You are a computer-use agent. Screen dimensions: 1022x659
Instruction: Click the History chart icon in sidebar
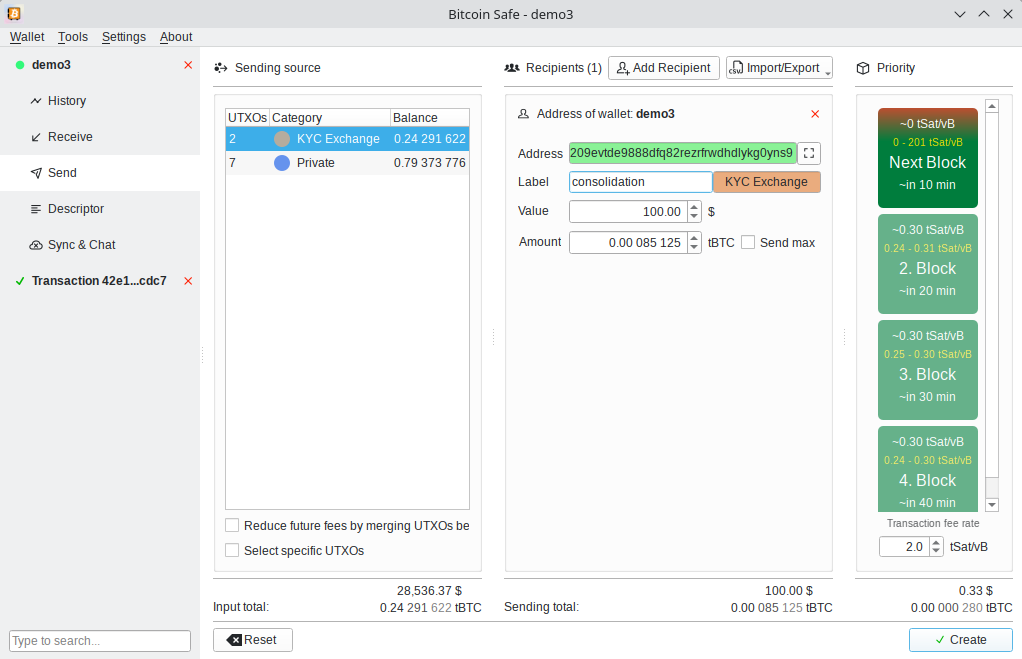(x=37, y=101)
